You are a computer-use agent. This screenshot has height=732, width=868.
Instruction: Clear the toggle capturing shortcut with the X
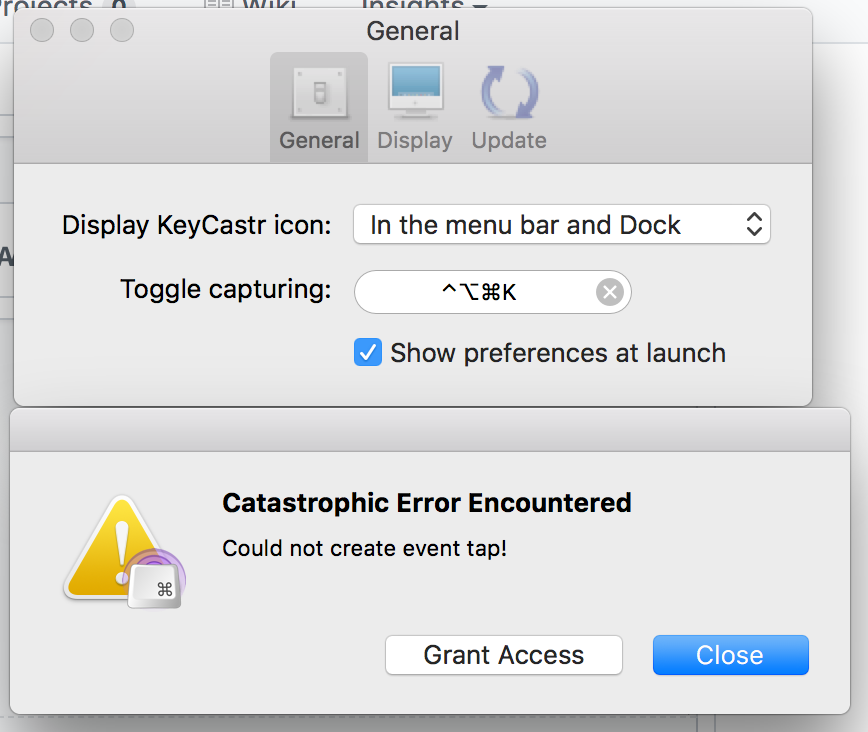[x=610, y=292]
